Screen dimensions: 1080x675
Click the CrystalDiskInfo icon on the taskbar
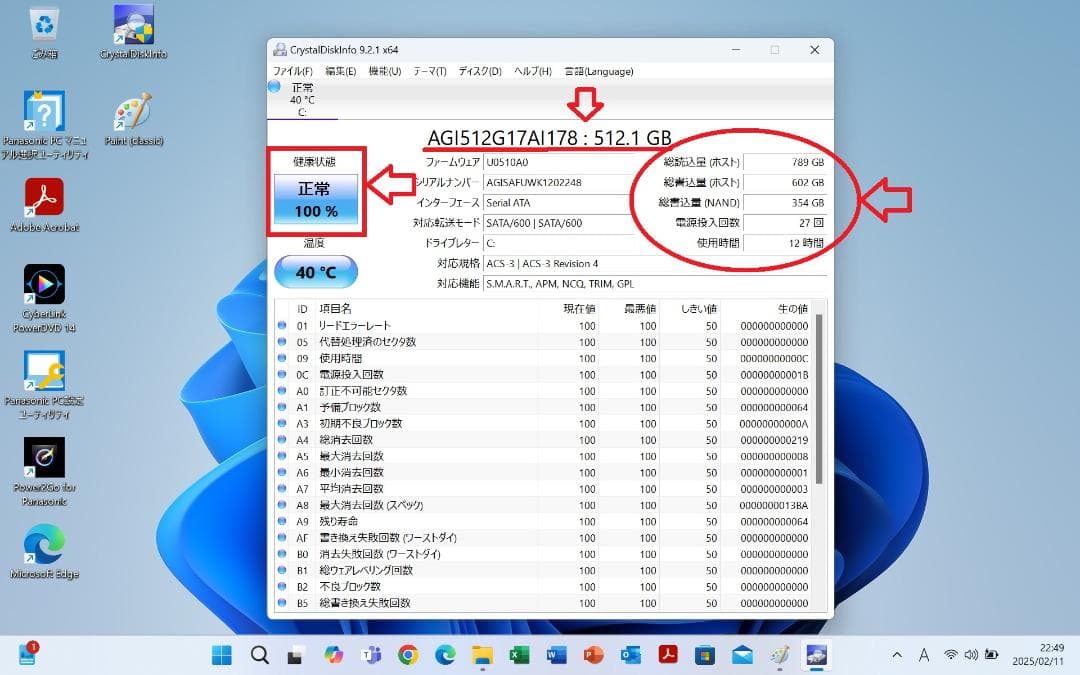(x=817, y=656)
